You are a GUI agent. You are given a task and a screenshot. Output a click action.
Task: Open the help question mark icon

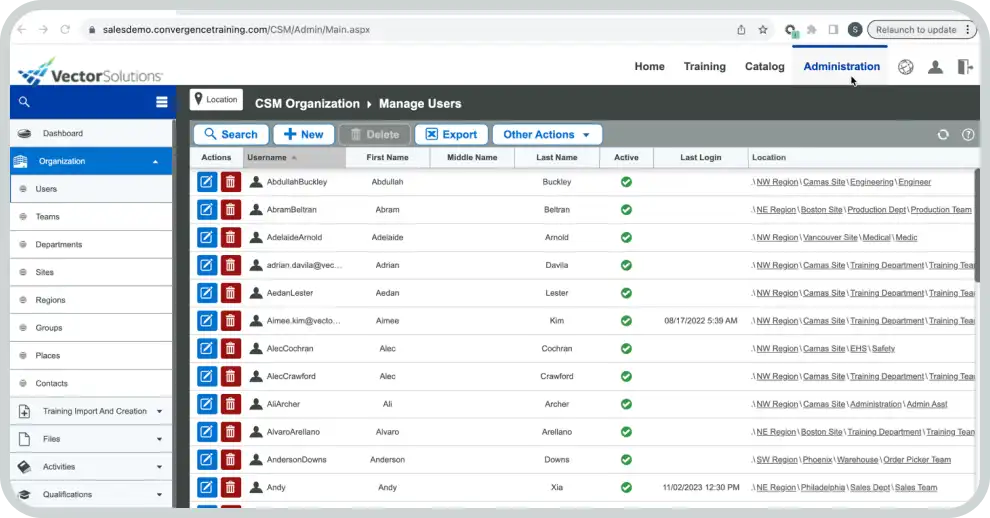[967, 135]
